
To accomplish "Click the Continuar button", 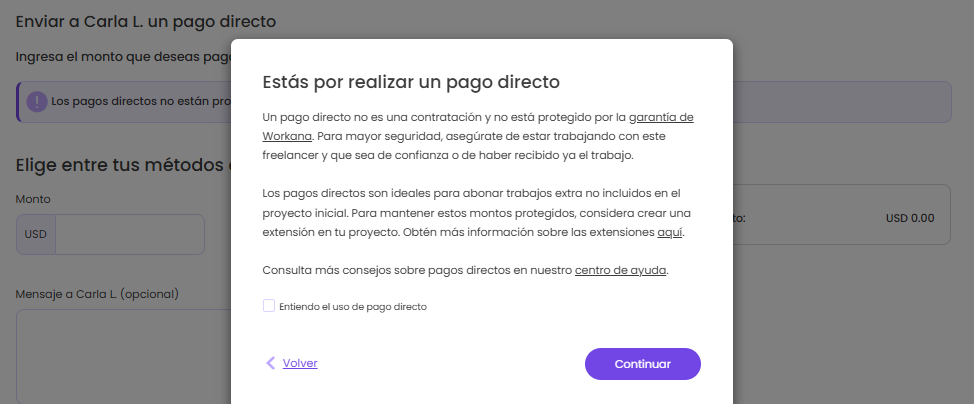I will (642, 364).
